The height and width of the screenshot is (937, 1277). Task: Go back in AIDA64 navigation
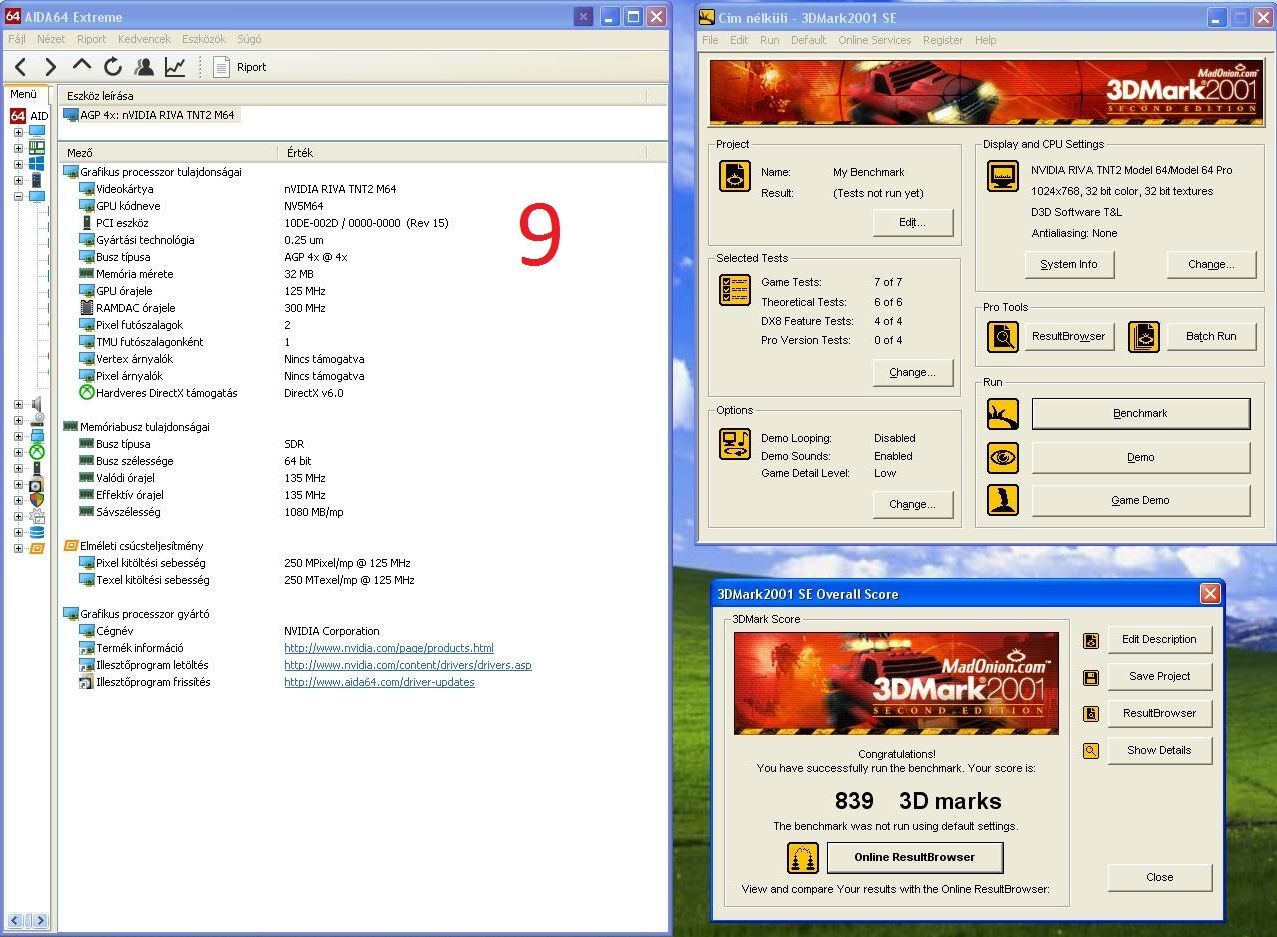21,67
